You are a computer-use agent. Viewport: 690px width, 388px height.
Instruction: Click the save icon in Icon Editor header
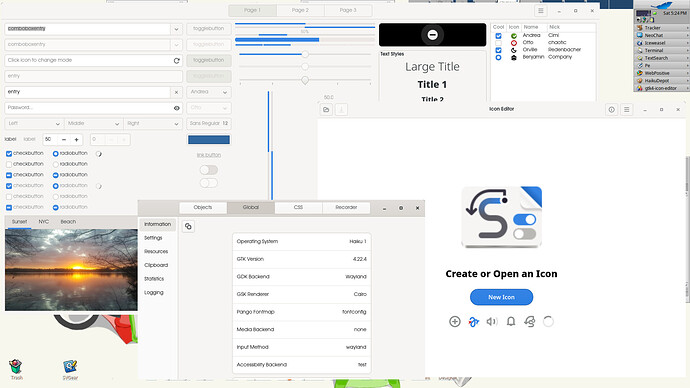(x=341, y=110)
